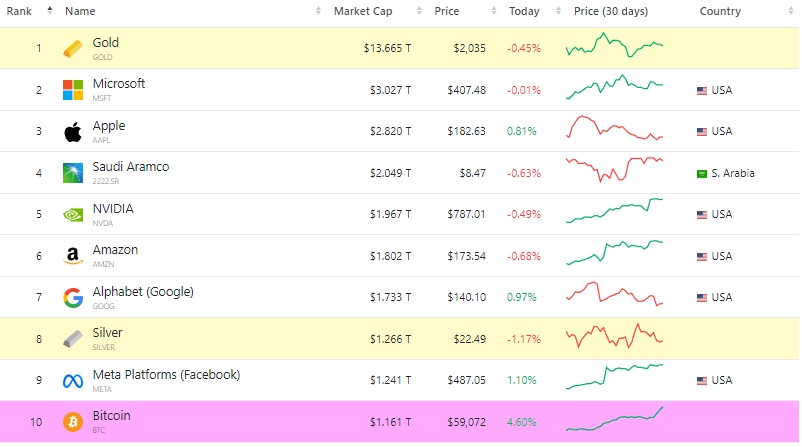Click the USA flag in Amazon row
Viewport: 802px width, 447px height.
pyautogui.click(x=702, y=256)
